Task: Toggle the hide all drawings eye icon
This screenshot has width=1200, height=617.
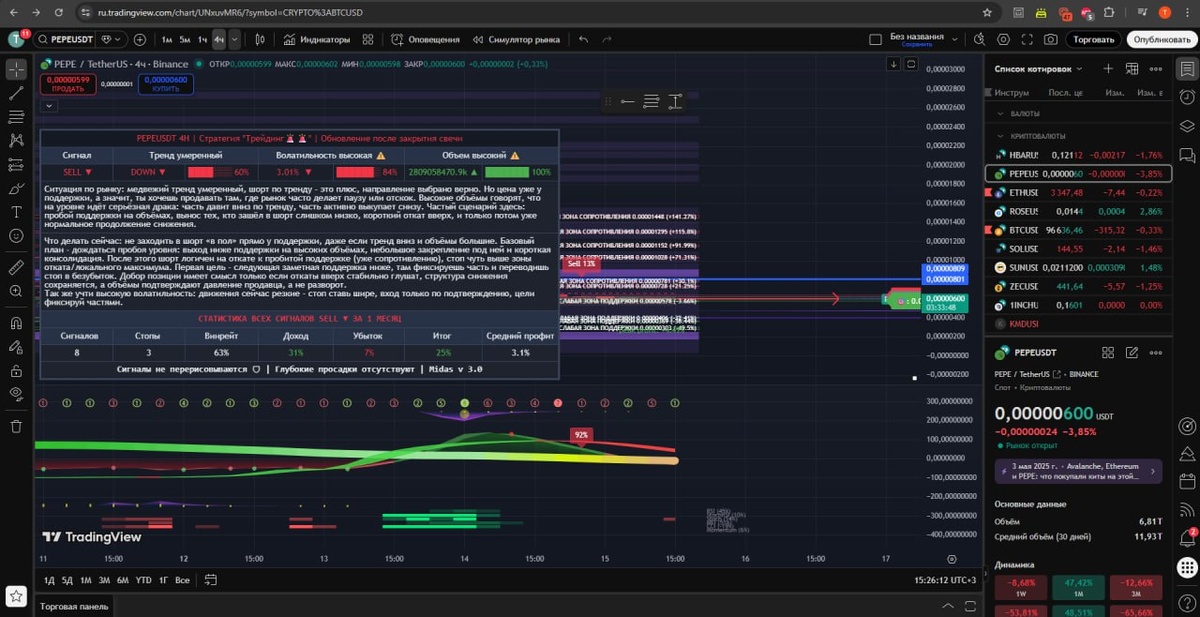Action: [16, 394]
